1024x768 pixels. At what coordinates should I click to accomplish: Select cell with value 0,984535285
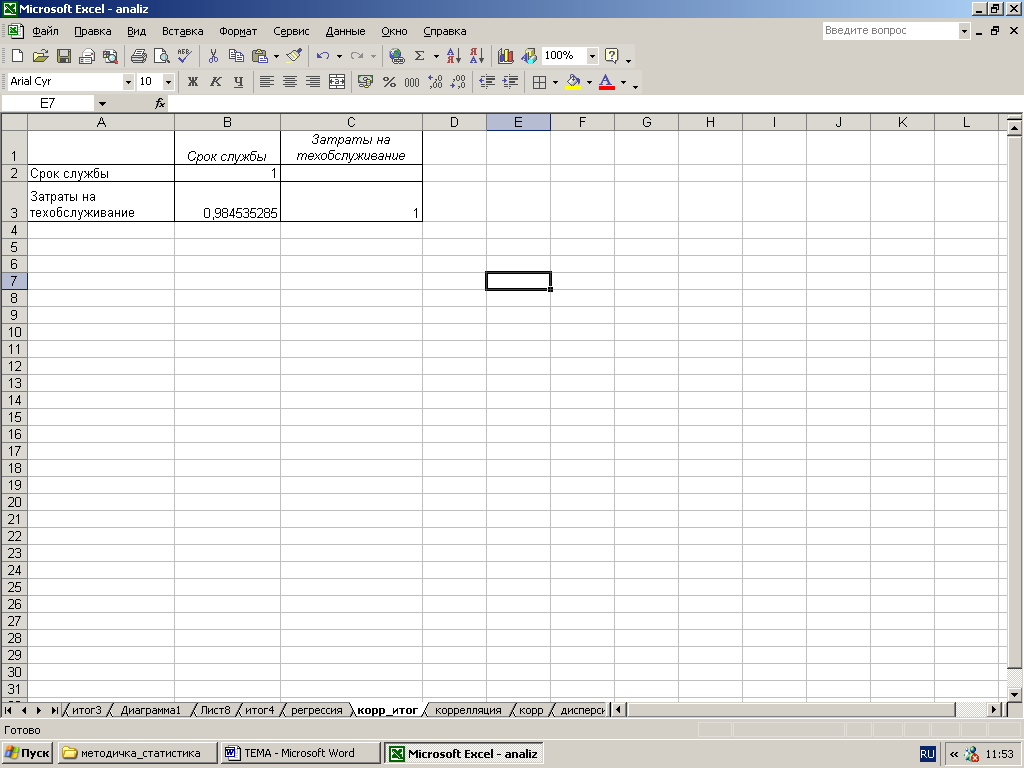(x=227, y=201)
